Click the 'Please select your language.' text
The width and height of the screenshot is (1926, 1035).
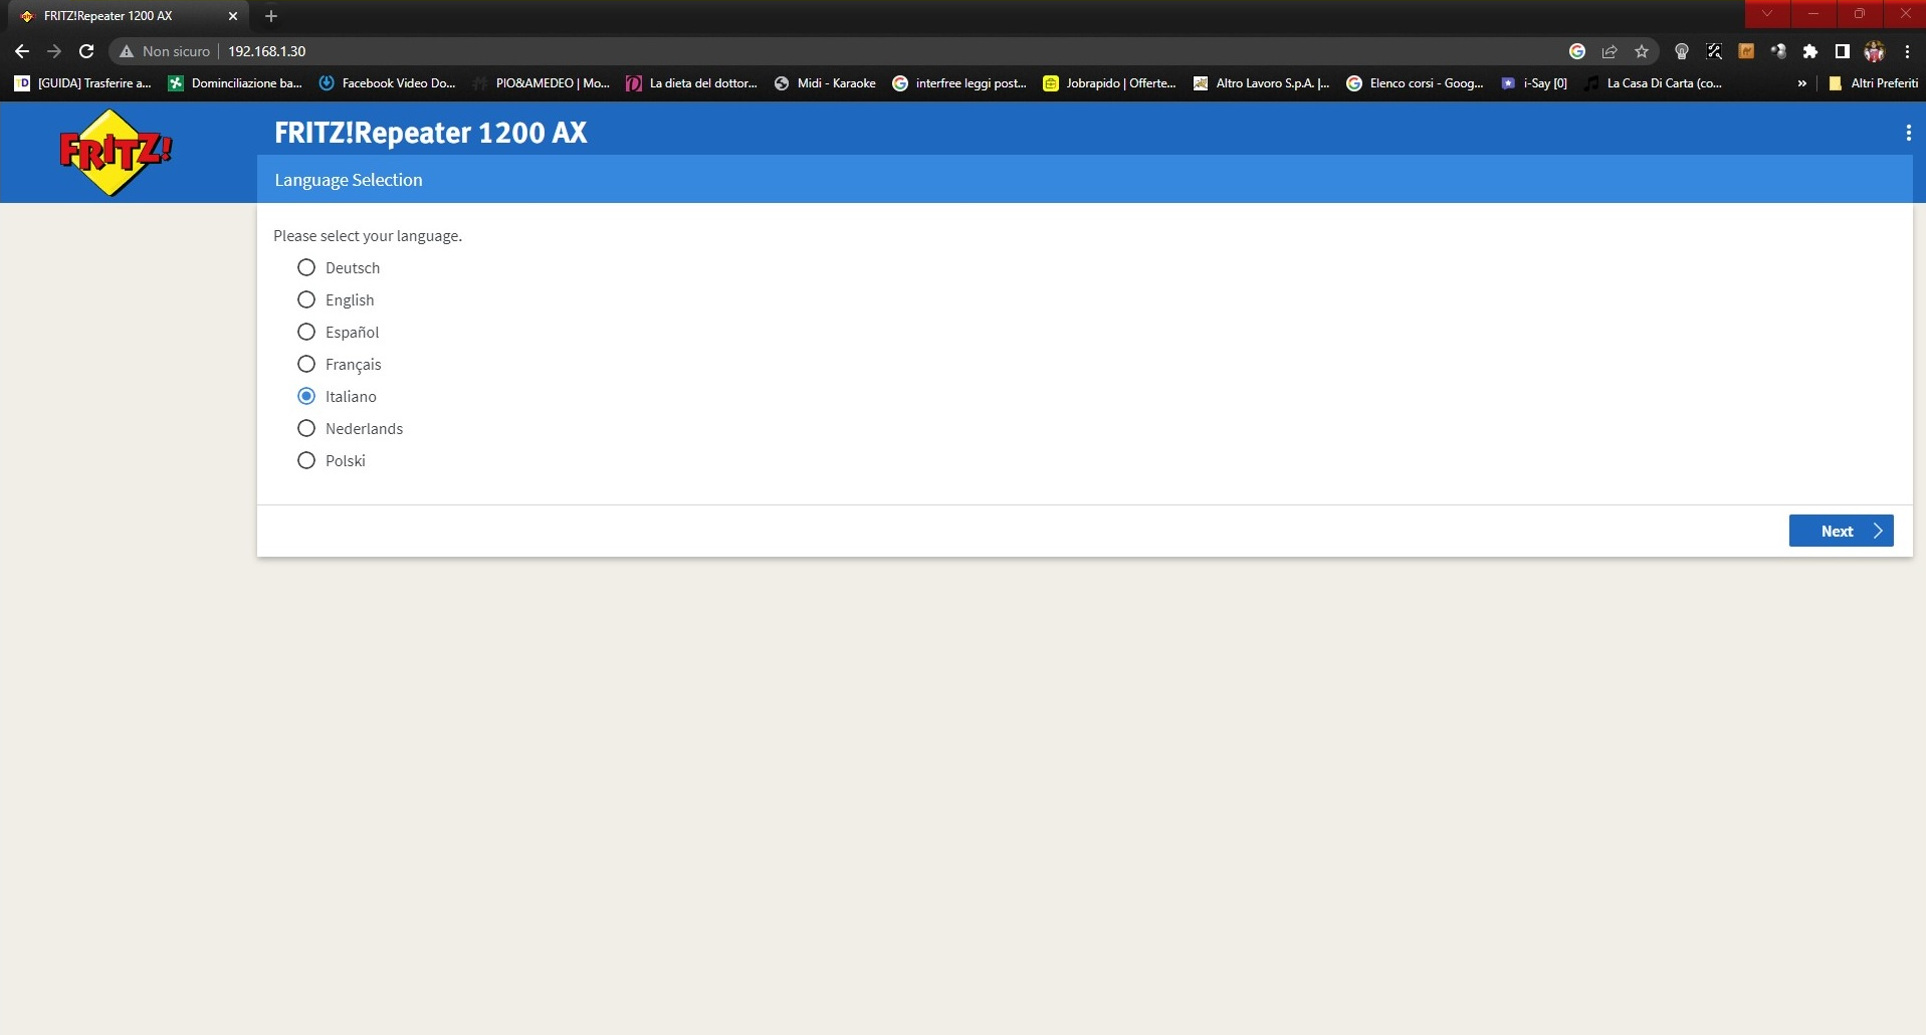368,236
